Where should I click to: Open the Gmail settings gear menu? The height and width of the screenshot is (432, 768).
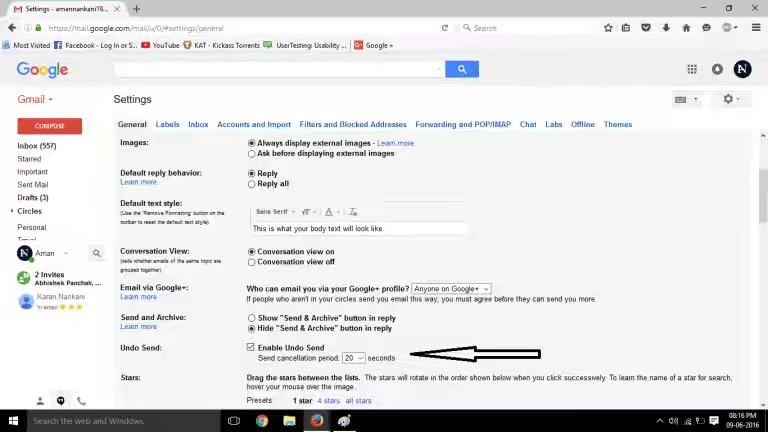pyautogui.click(x=731, y=99)
